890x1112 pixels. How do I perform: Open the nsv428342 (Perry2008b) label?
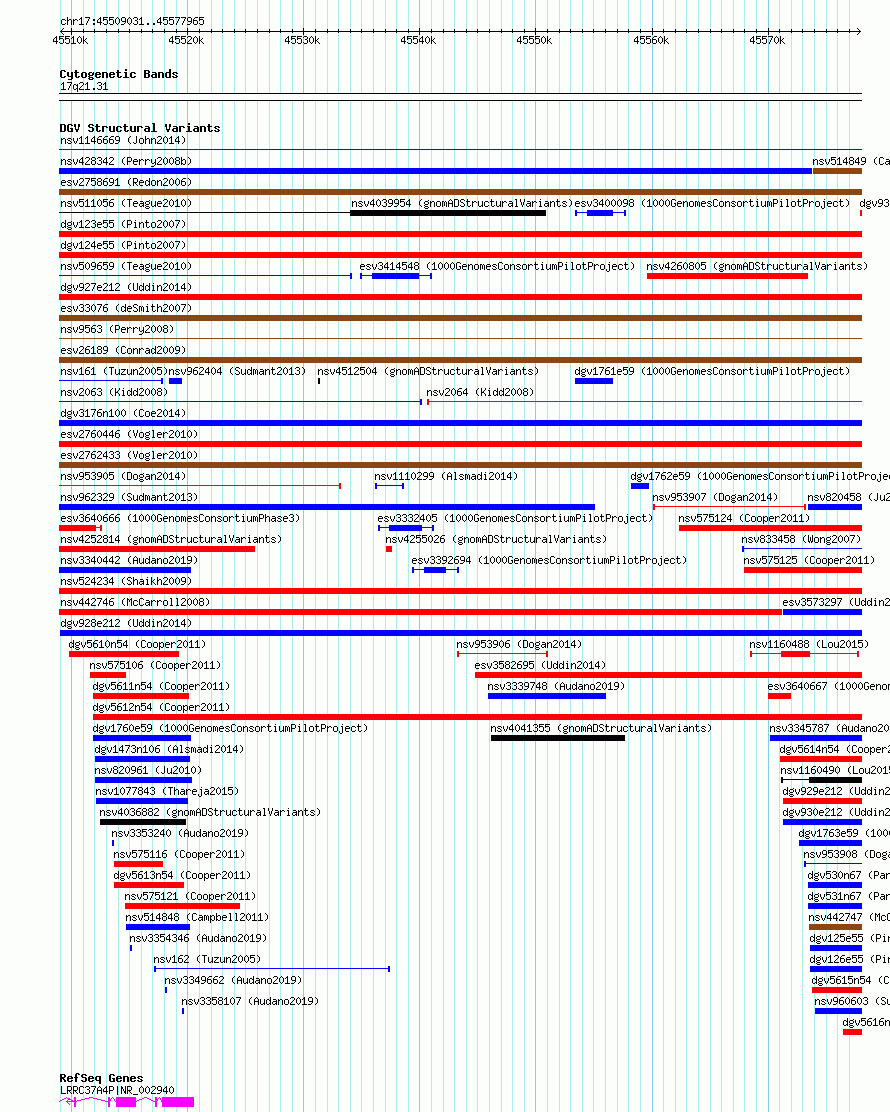126,161
